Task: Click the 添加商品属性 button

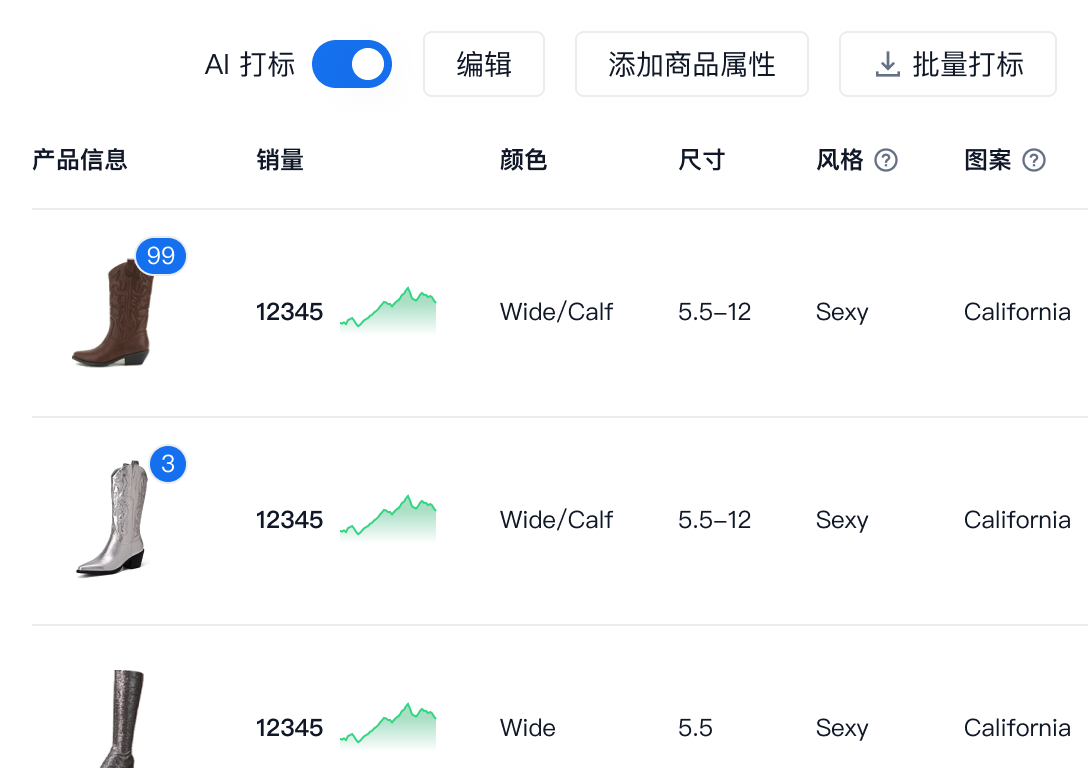Action: click(691, 64)
